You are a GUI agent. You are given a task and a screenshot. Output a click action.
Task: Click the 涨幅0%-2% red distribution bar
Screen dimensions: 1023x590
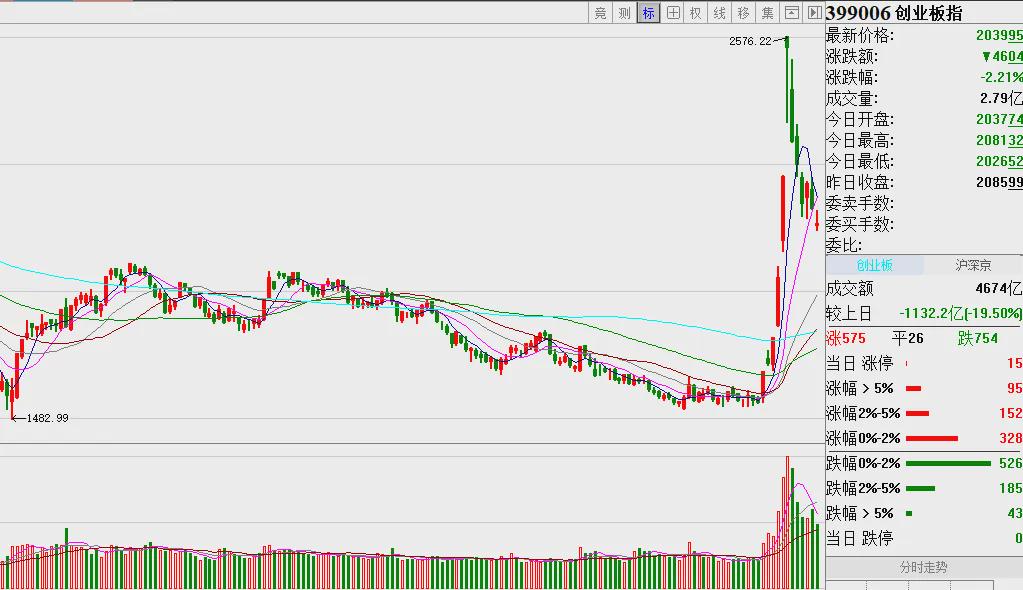point(932,439)
